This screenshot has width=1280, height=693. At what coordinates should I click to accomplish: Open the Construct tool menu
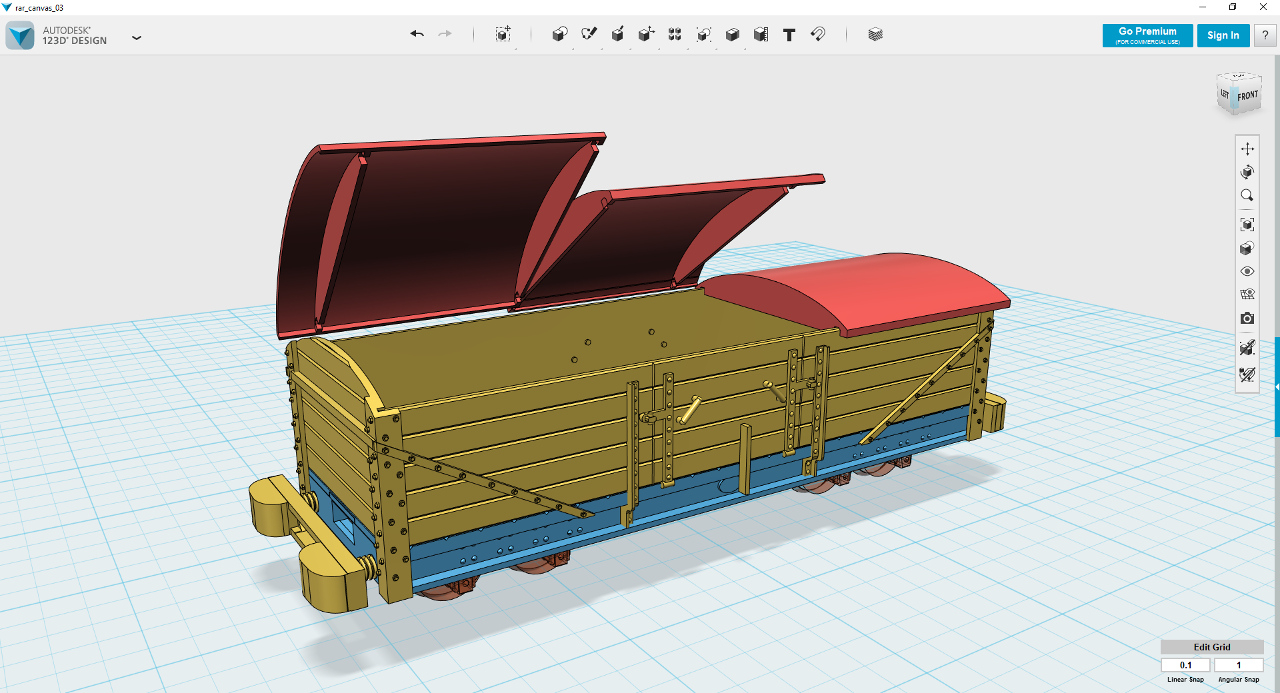618,34
